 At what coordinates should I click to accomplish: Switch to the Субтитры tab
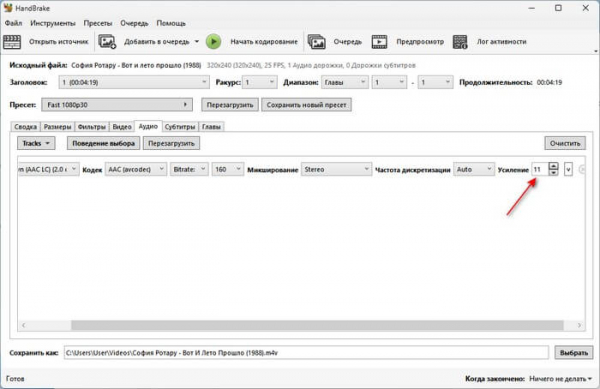tap(180, 127)
